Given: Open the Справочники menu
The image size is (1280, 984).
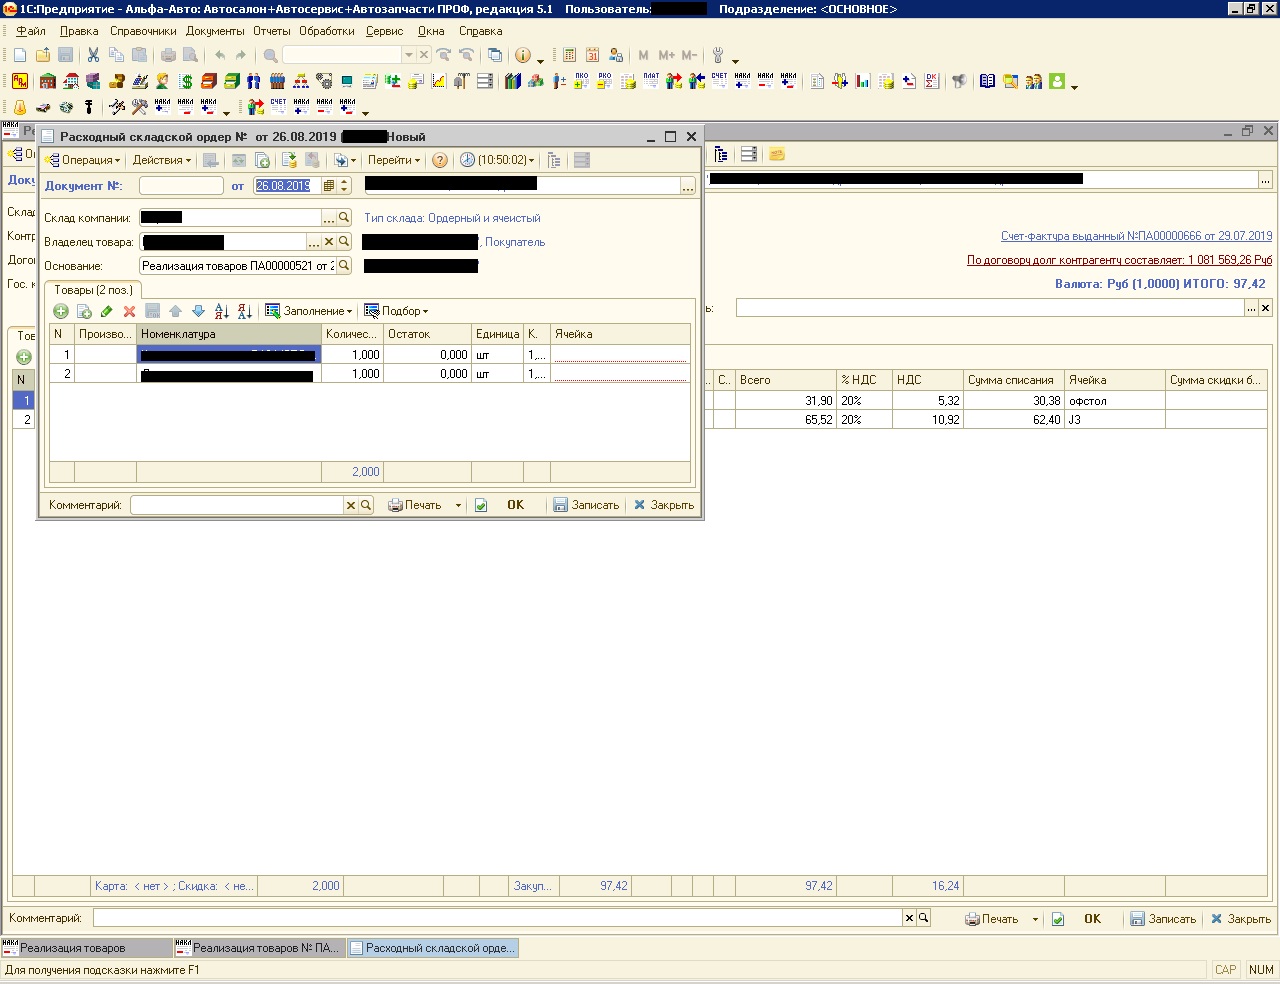Looking at the screenshot, I should [x=143, y=31].
